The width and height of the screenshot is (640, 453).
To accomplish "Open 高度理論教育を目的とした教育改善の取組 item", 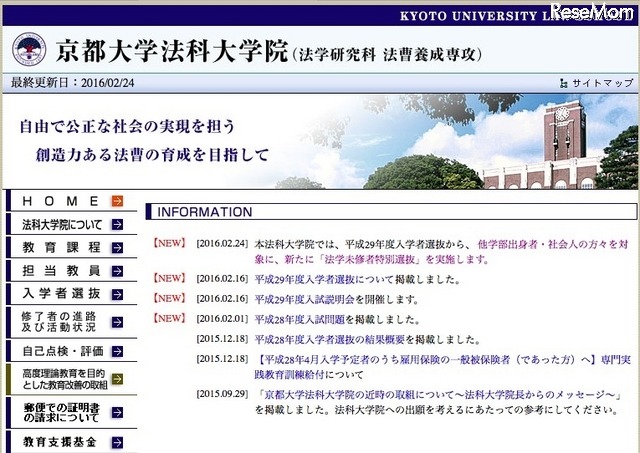I will point(72,379).
